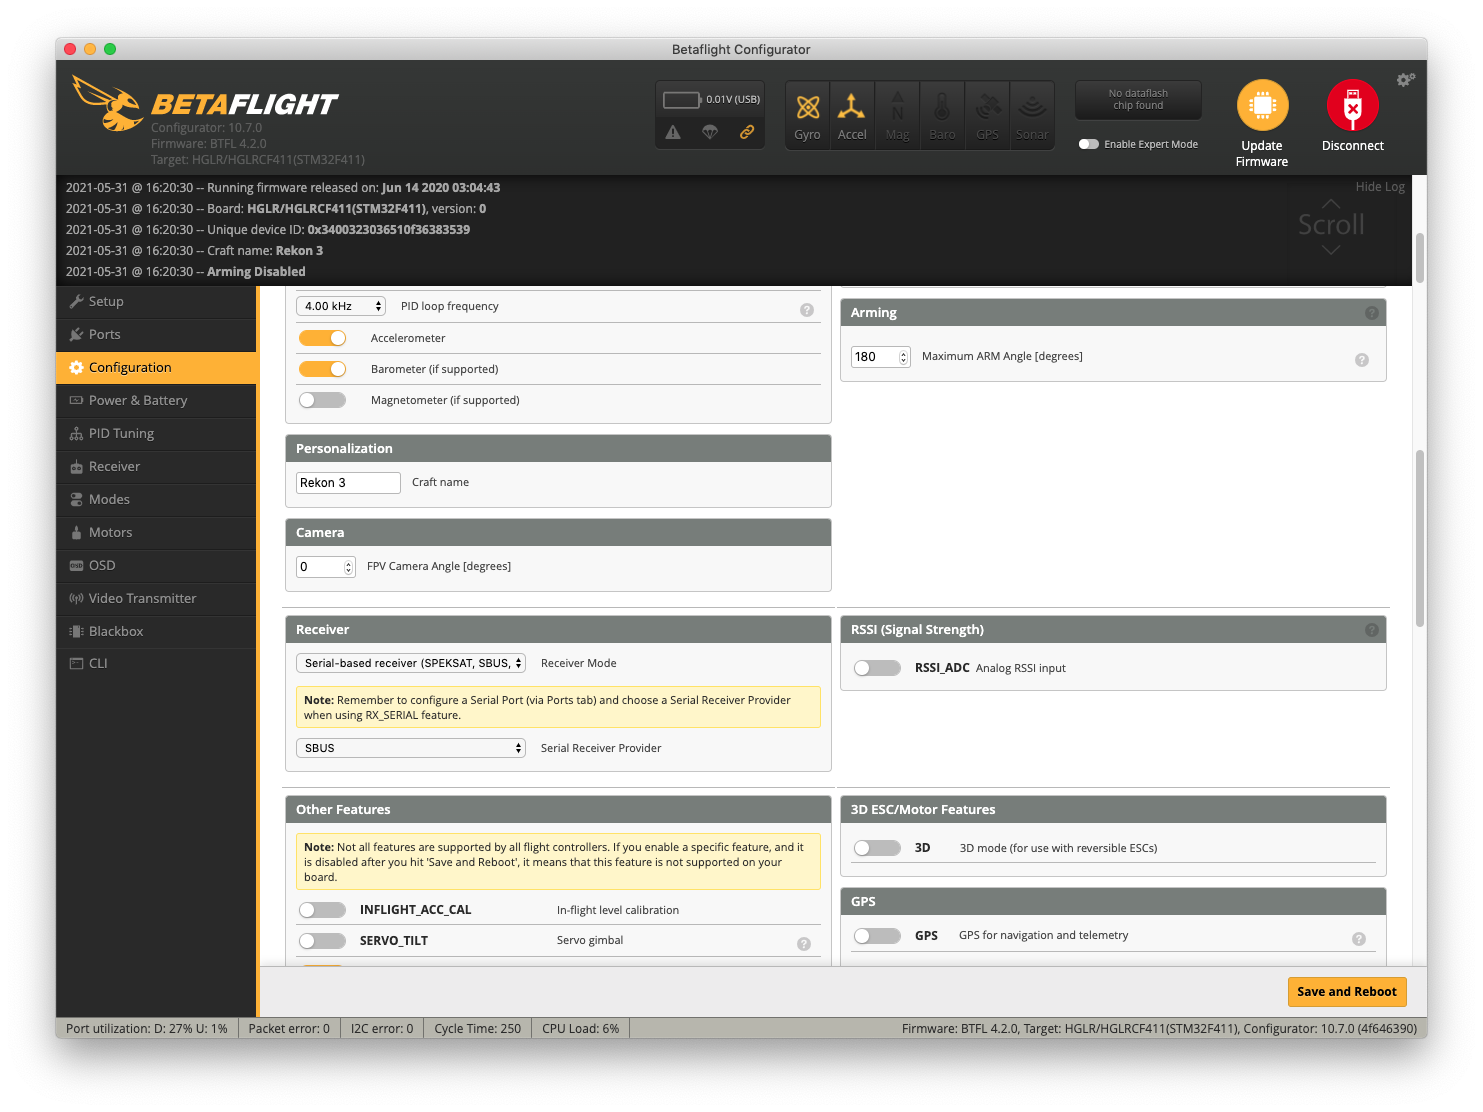Click the CPU Load: 6% status text

(581, 1029)
